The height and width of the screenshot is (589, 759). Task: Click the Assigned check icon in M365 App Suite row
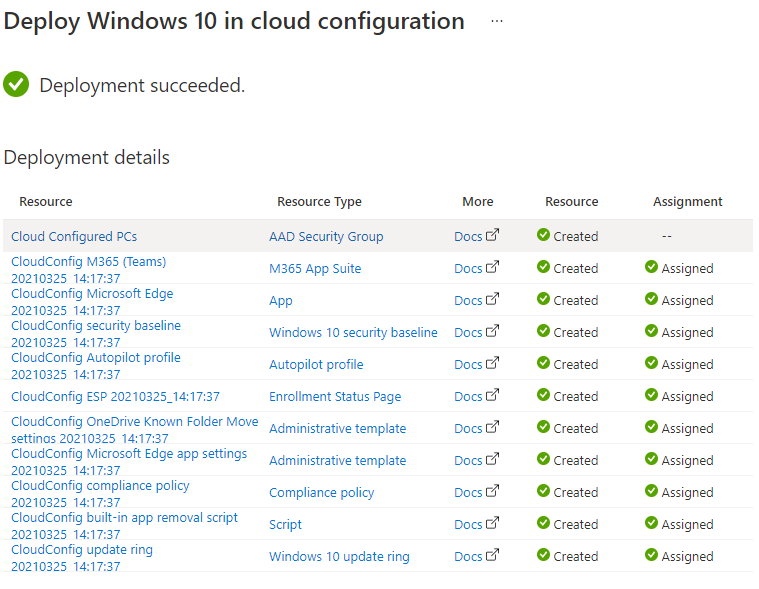[651, 266]
